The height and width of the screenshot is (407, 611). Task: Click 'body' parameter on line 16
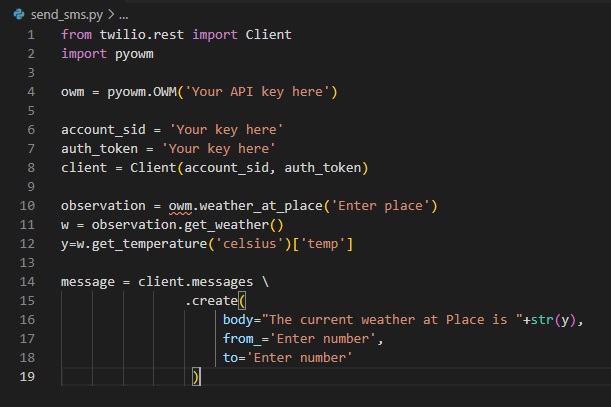pos(238,320)
